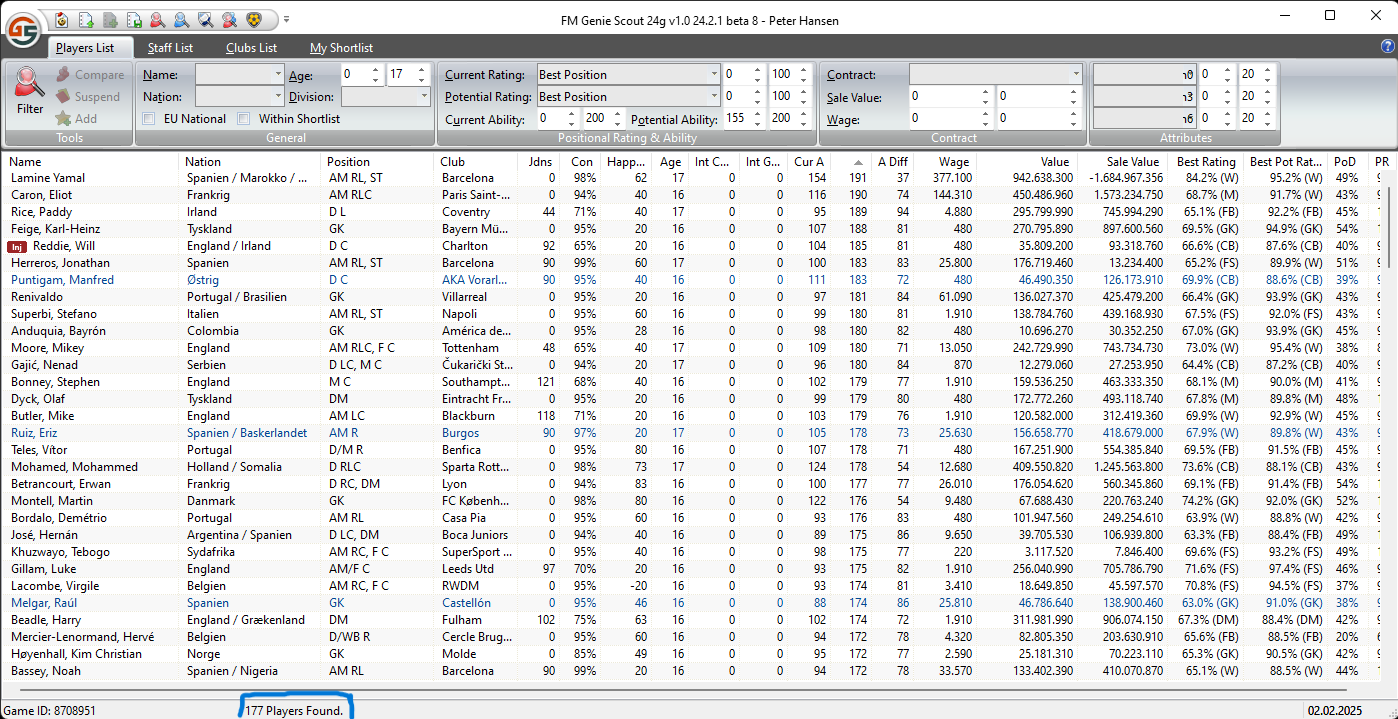Select the player row Ruiz, Eriz
The width and height of the screenshot is (1398, 719).
[690, 433]
